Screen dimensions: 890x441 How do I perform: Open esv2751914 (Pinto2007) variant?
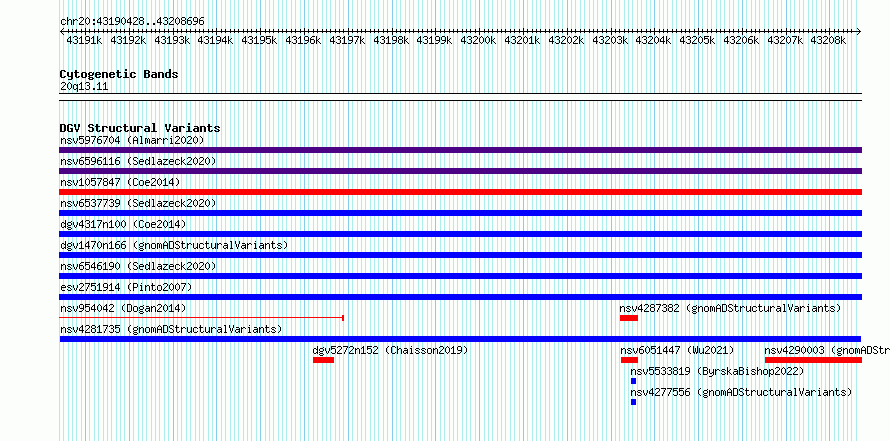click(x=126, y=287)
